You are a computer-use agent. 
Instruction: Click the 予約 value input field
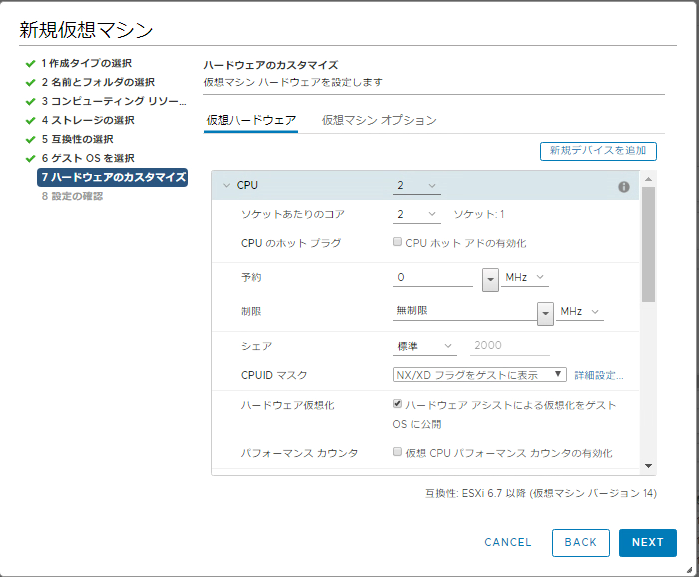(x=432, y=277)
